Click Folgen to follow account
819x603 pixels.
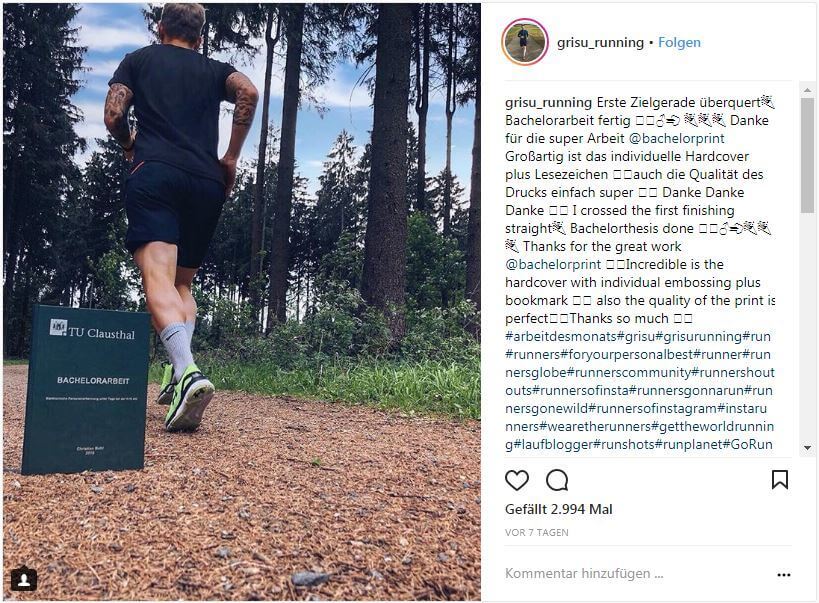point(679,42)
